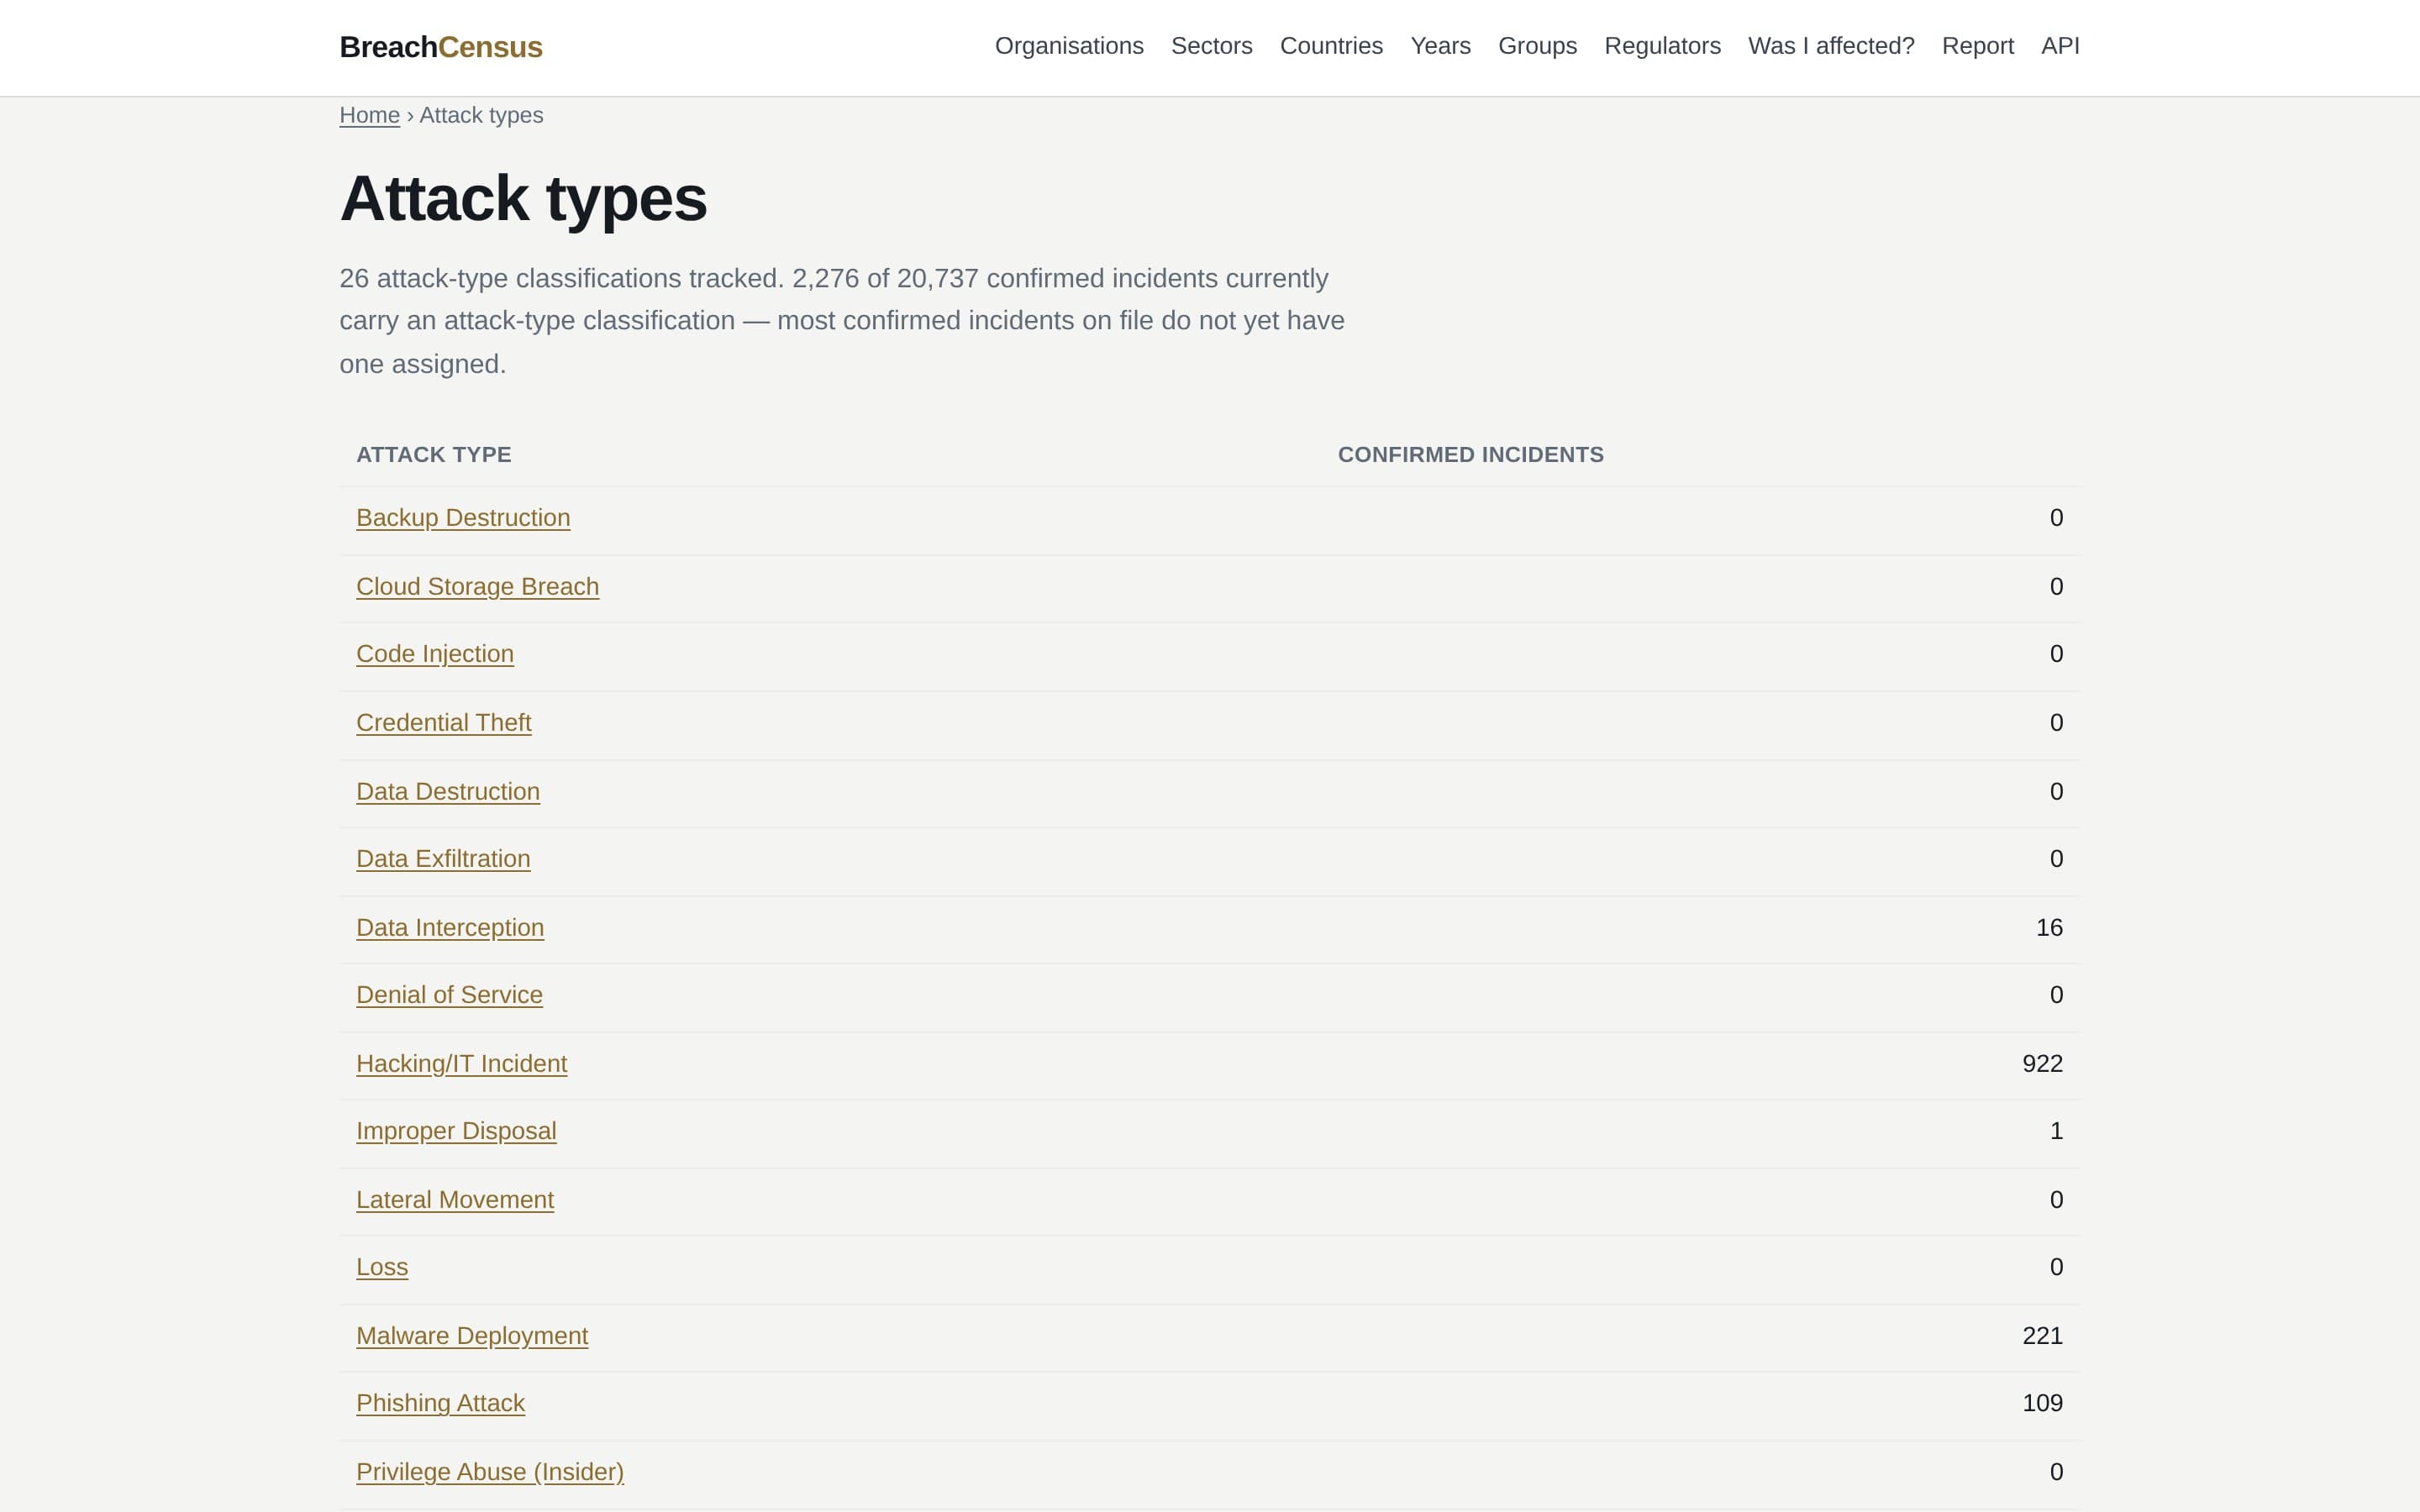Click the 221 count for Malware Deployment

tap(2042, 1336)
